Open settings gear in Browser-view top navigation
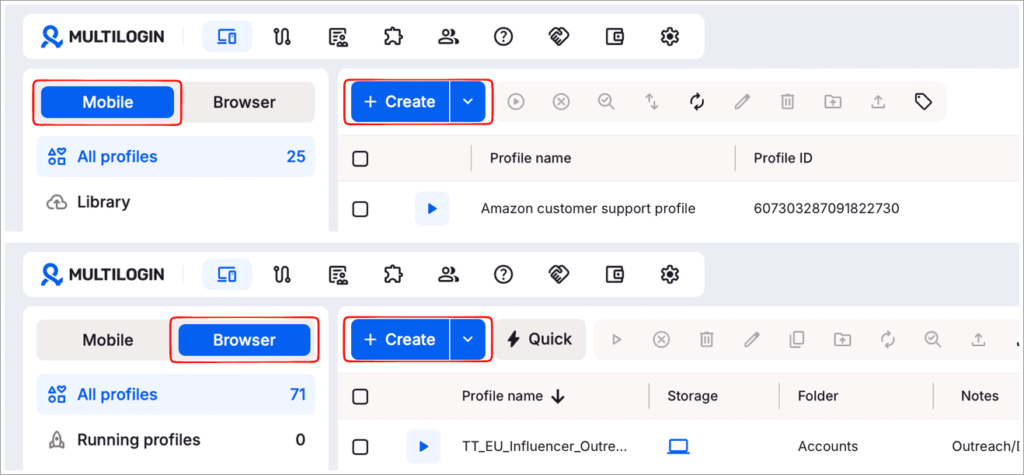 (669, 275)
